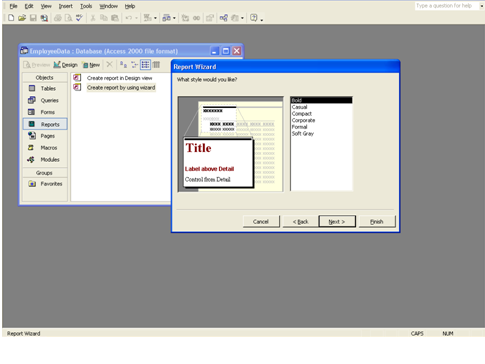Click the Spelling check icon
The image size is (485, 364).
coord(79,18)
